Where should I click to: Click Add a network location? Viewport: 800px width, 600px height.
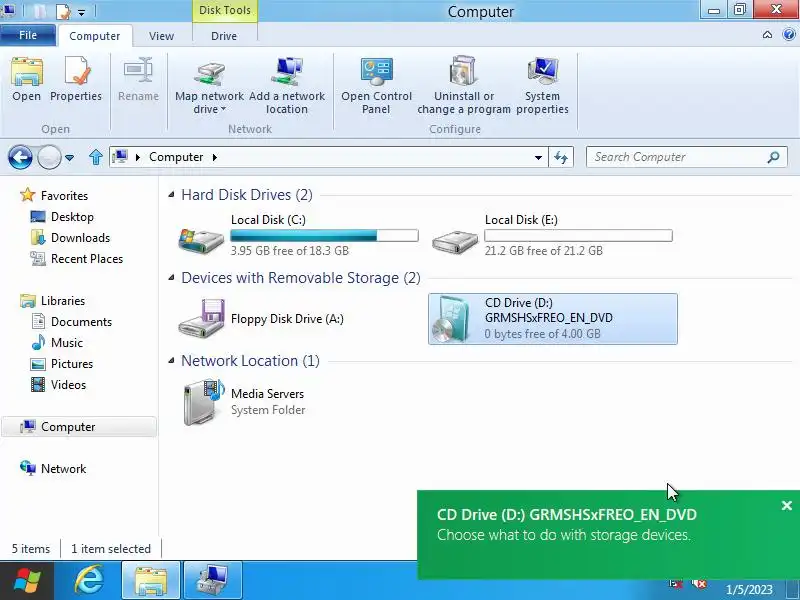pyautogui.click(x=287, y=85)
